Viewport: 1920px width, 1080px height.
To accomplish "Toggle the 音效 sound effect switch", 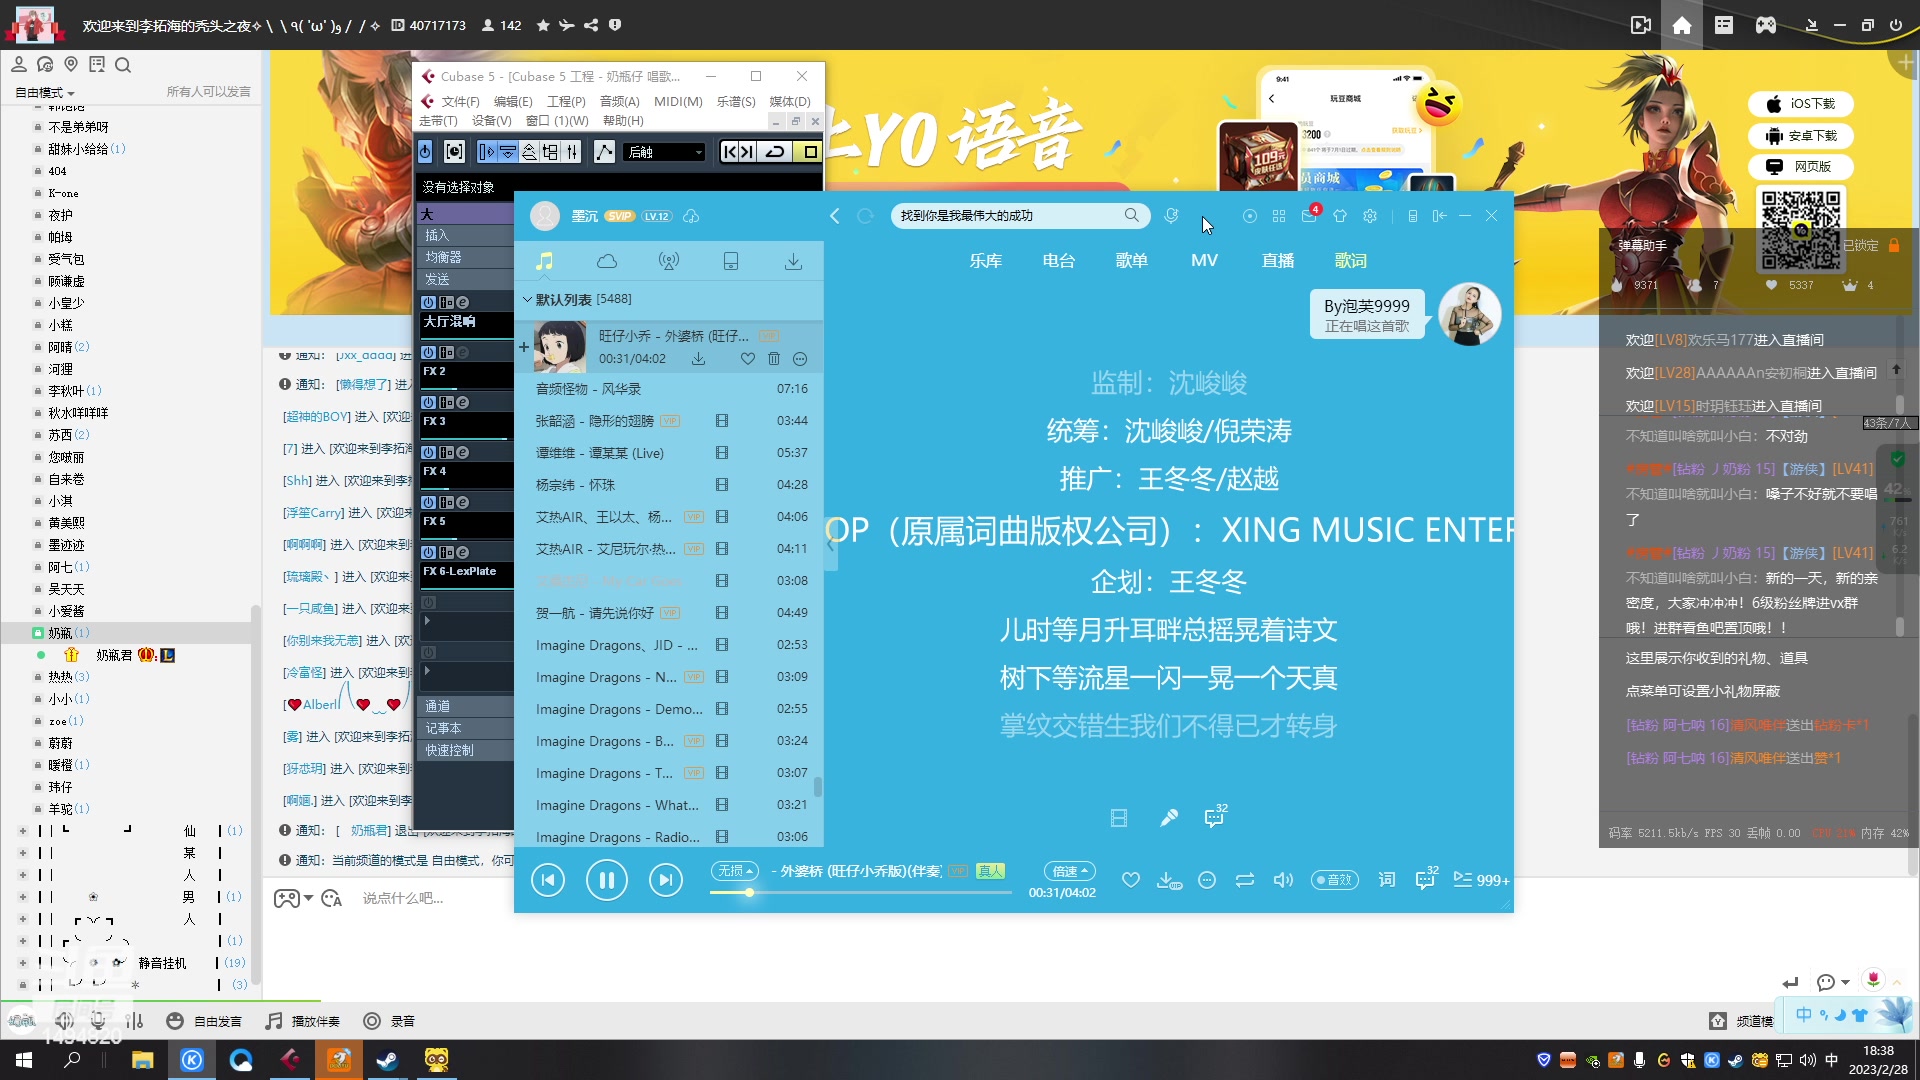I will (1335, 880).
